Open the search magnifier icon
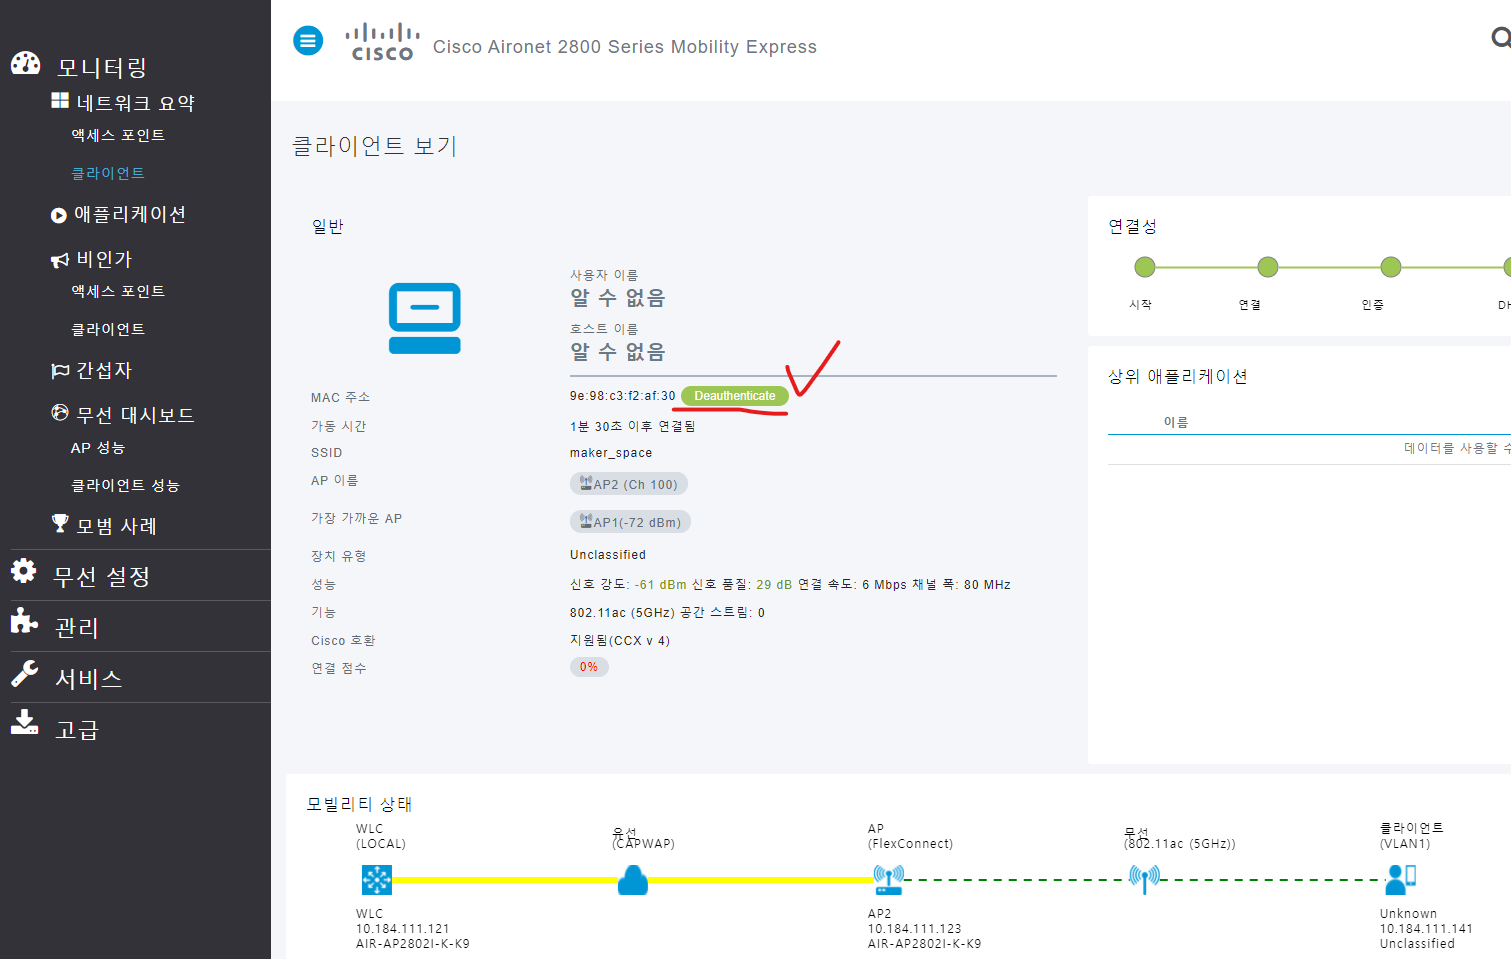 pyautogui.click(x=1501, y=38)
